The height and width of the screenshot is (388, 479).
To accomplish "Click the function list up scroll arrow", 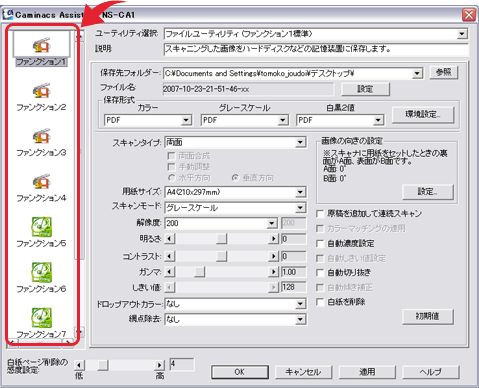I will (x=79, y=35).
